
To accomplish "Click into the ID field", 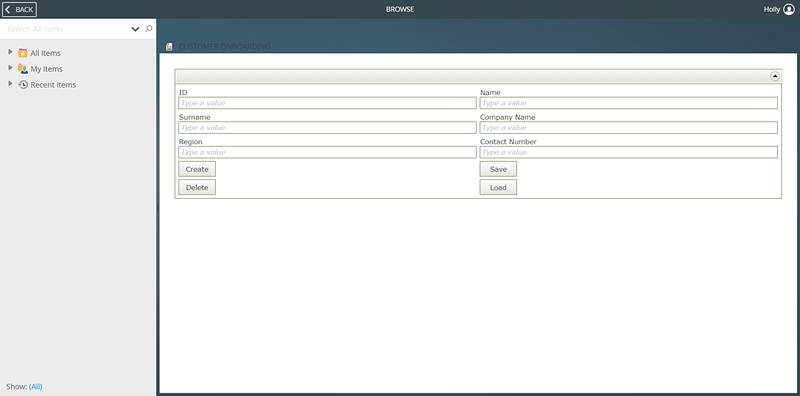I will [327, 103].
